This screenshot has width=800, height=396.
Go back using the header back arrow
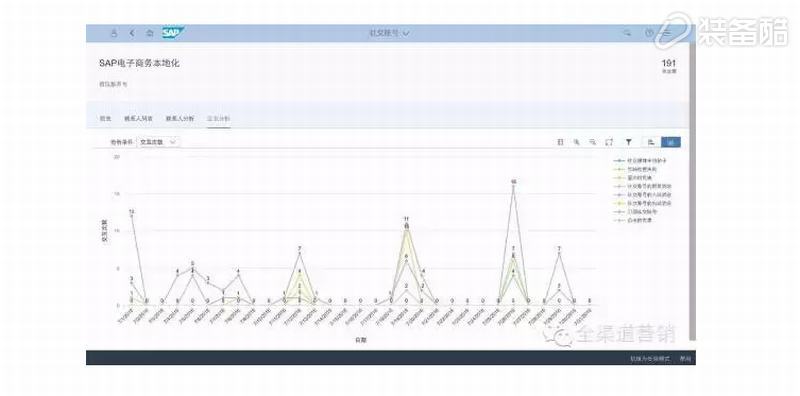pyautogui.click(x=132, y=33)
